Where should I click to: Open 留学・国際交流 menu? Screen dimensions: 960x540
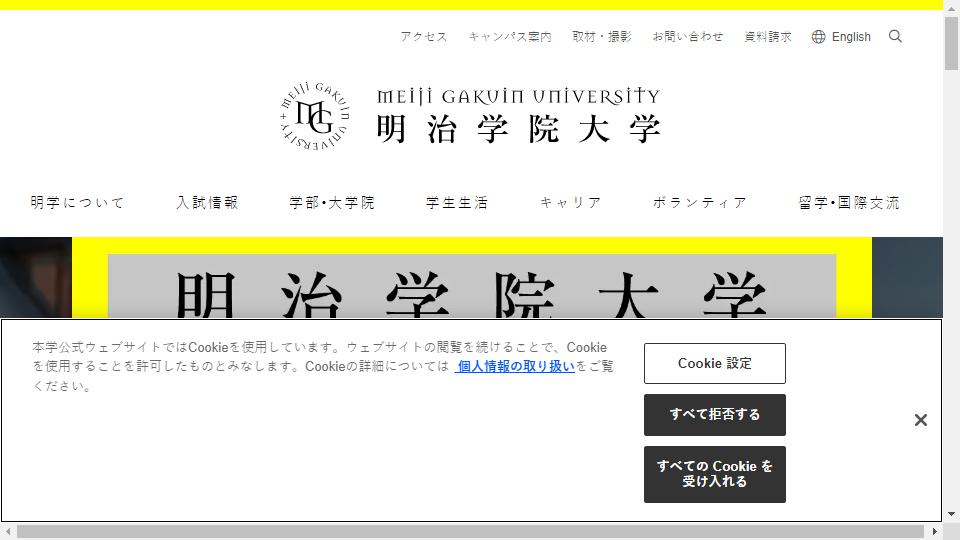[849, 203]
